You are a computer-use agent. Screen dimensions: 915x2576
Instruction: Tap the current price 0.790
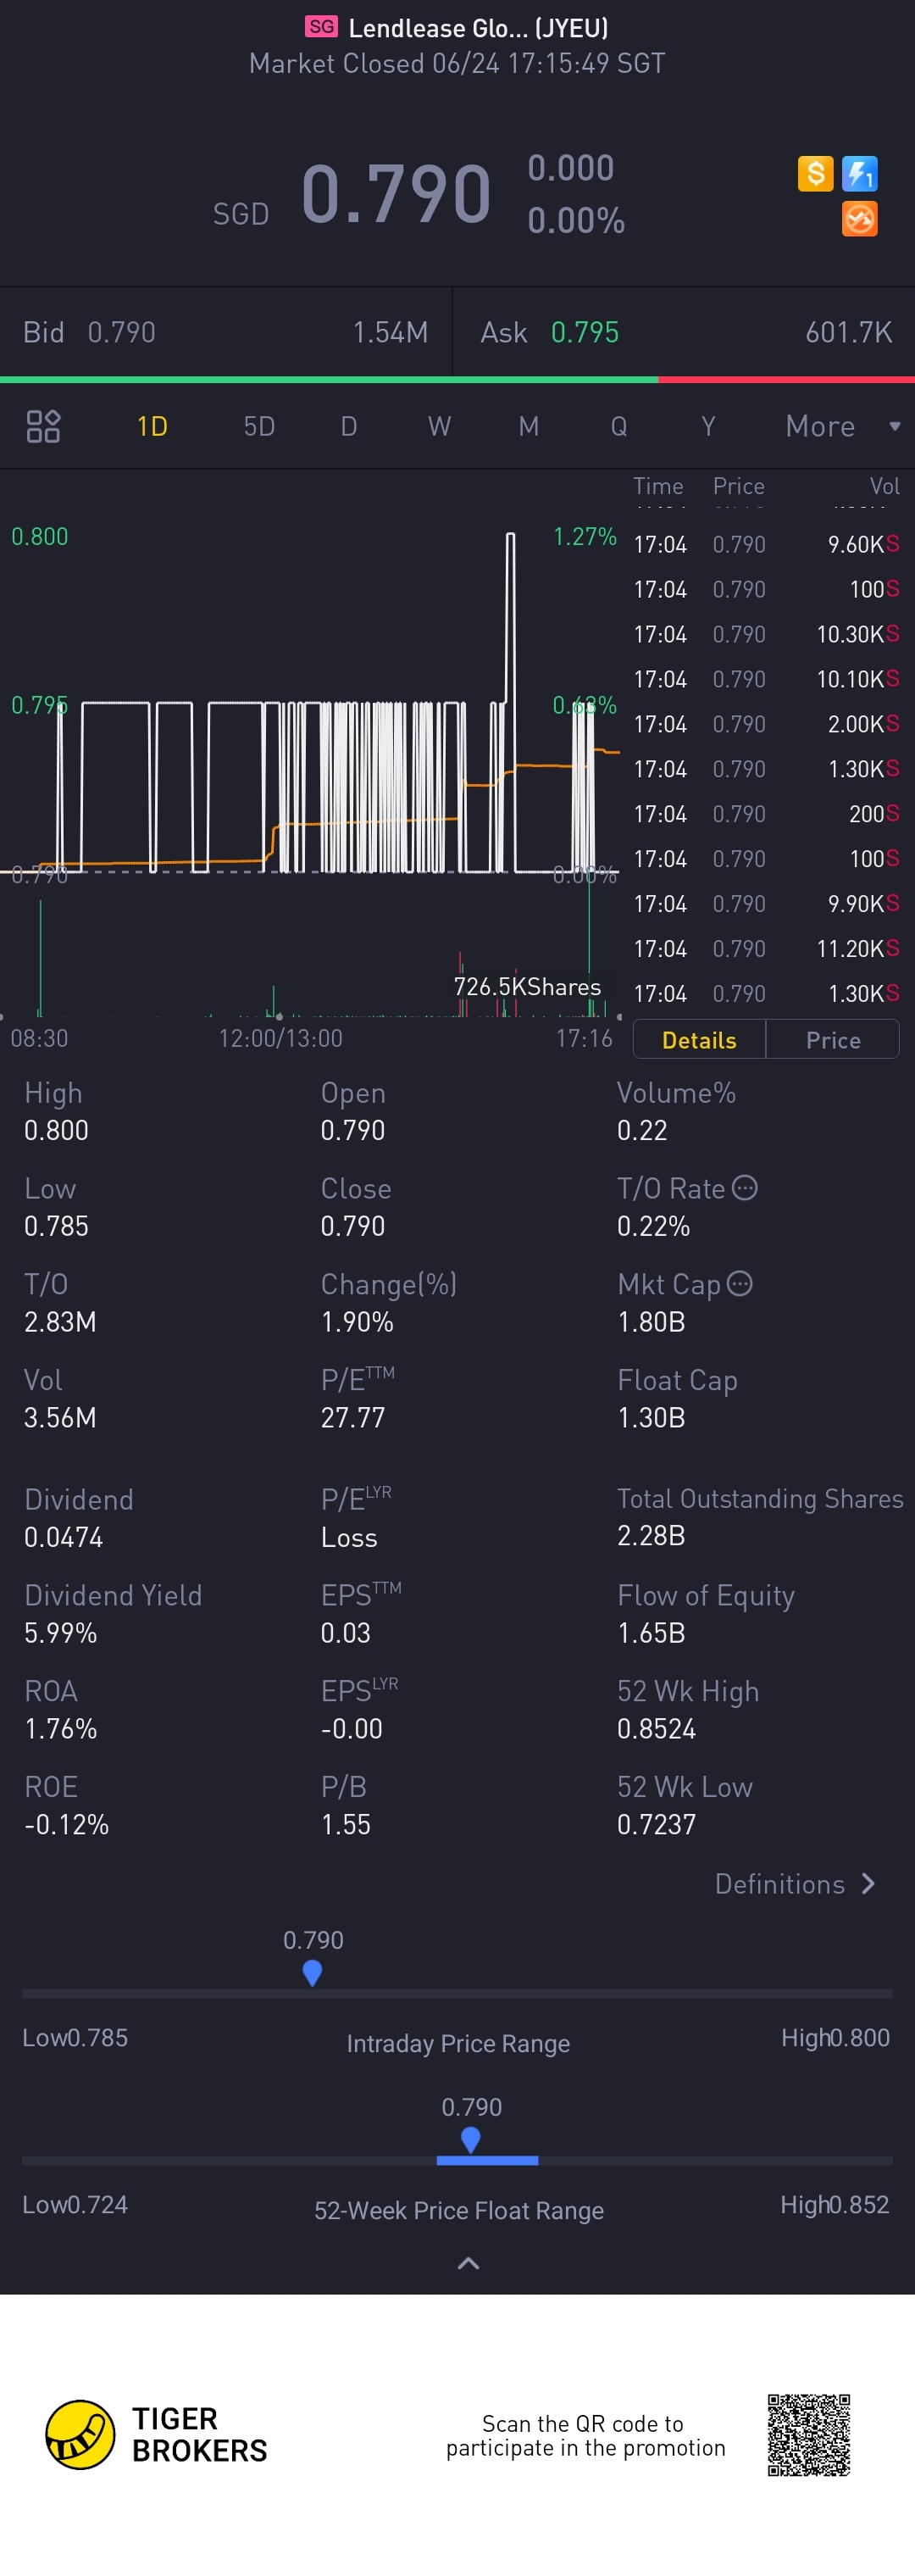coord(396,193)
